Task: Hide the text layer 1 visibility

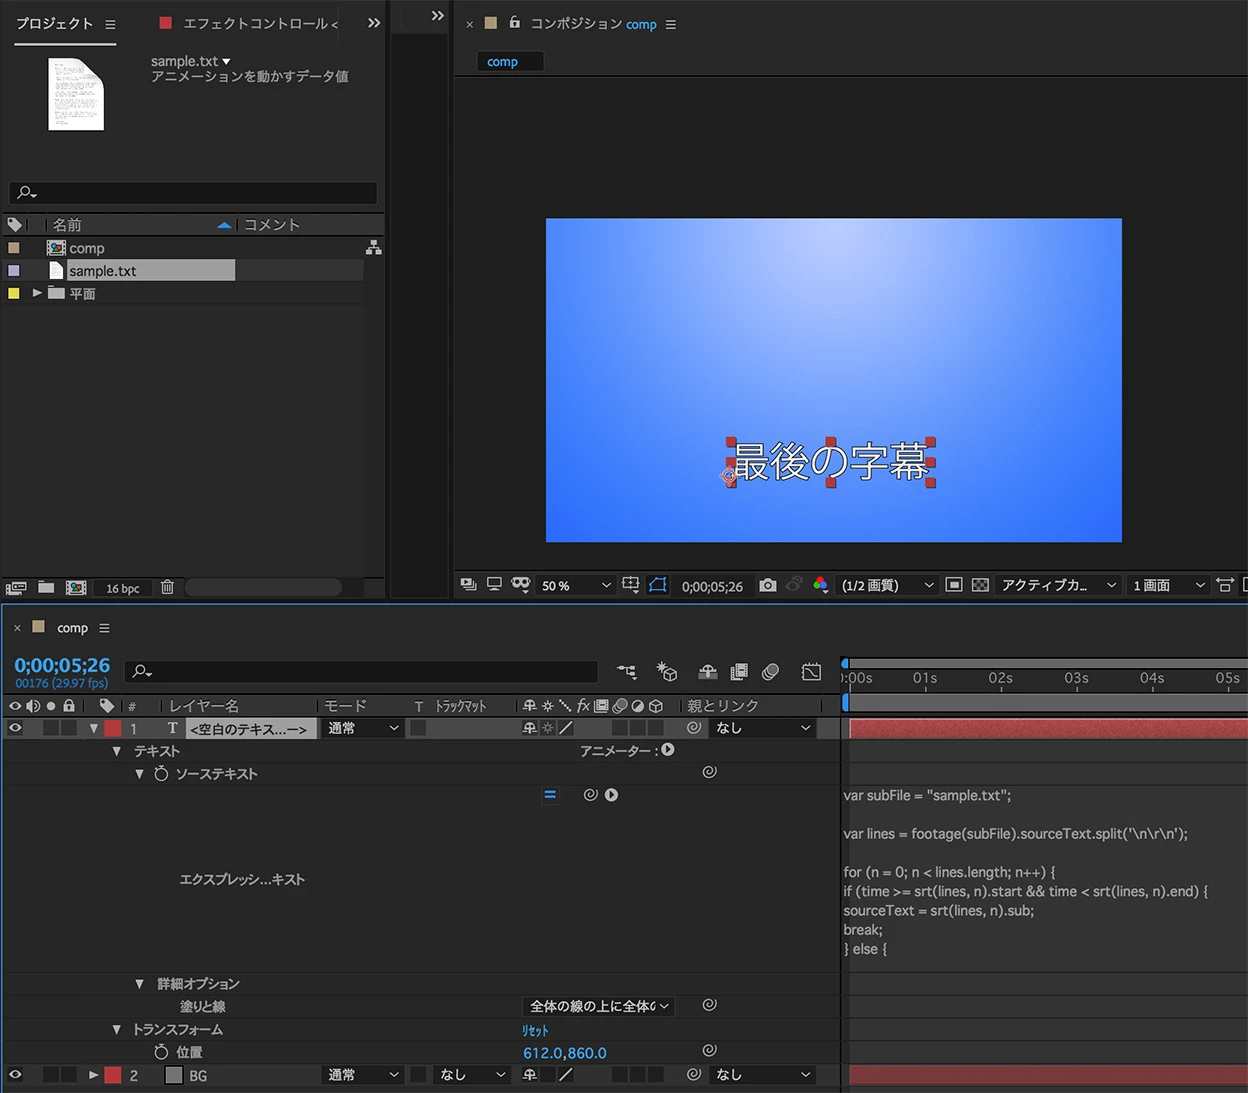Action: click(x=15, y=729)
